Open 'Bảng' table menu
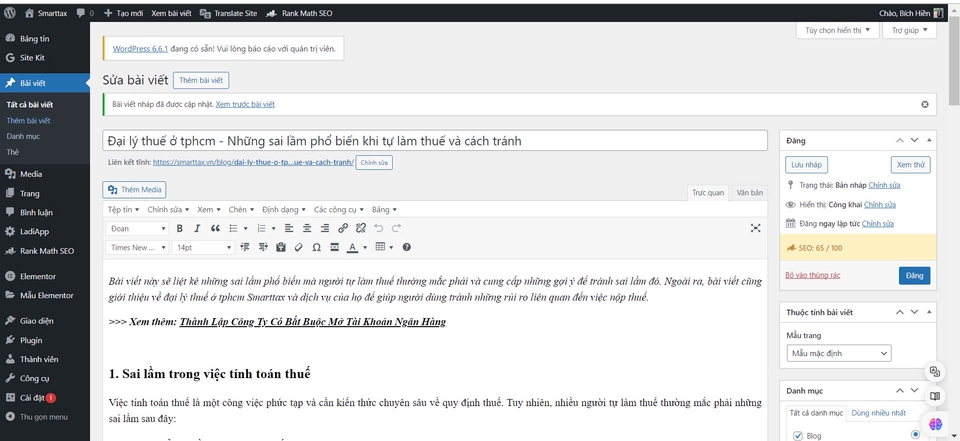 [x=384, y=209]
